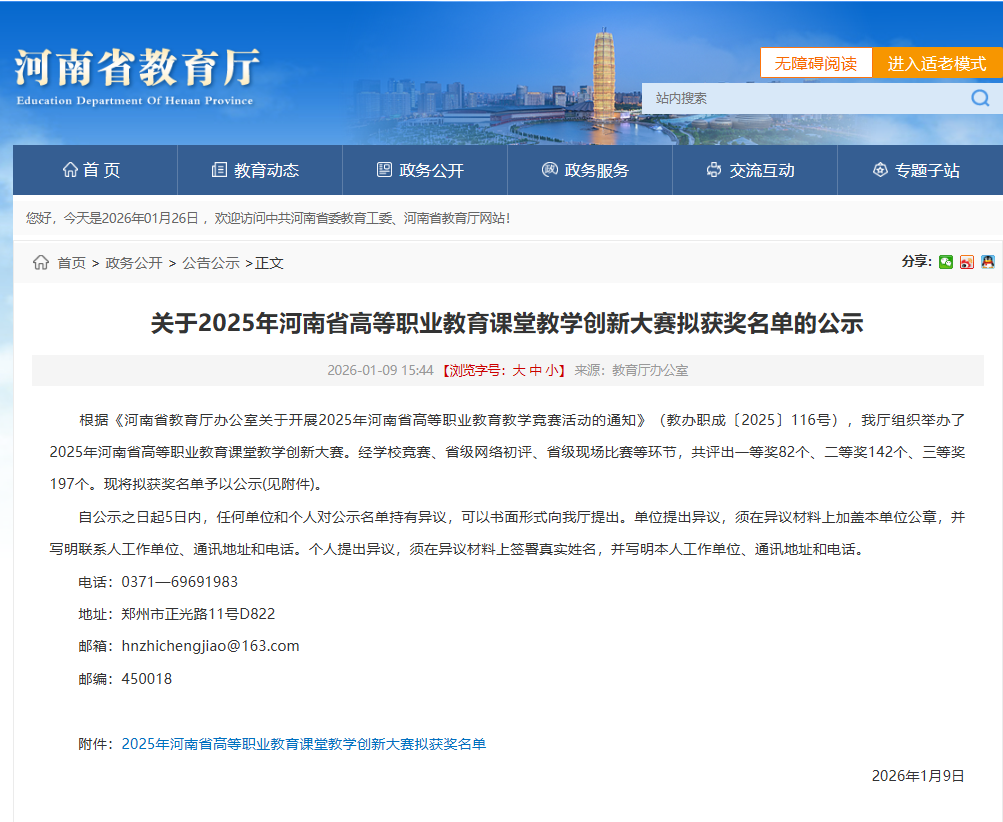Share the article via WeChat icon

click(946, 262)
